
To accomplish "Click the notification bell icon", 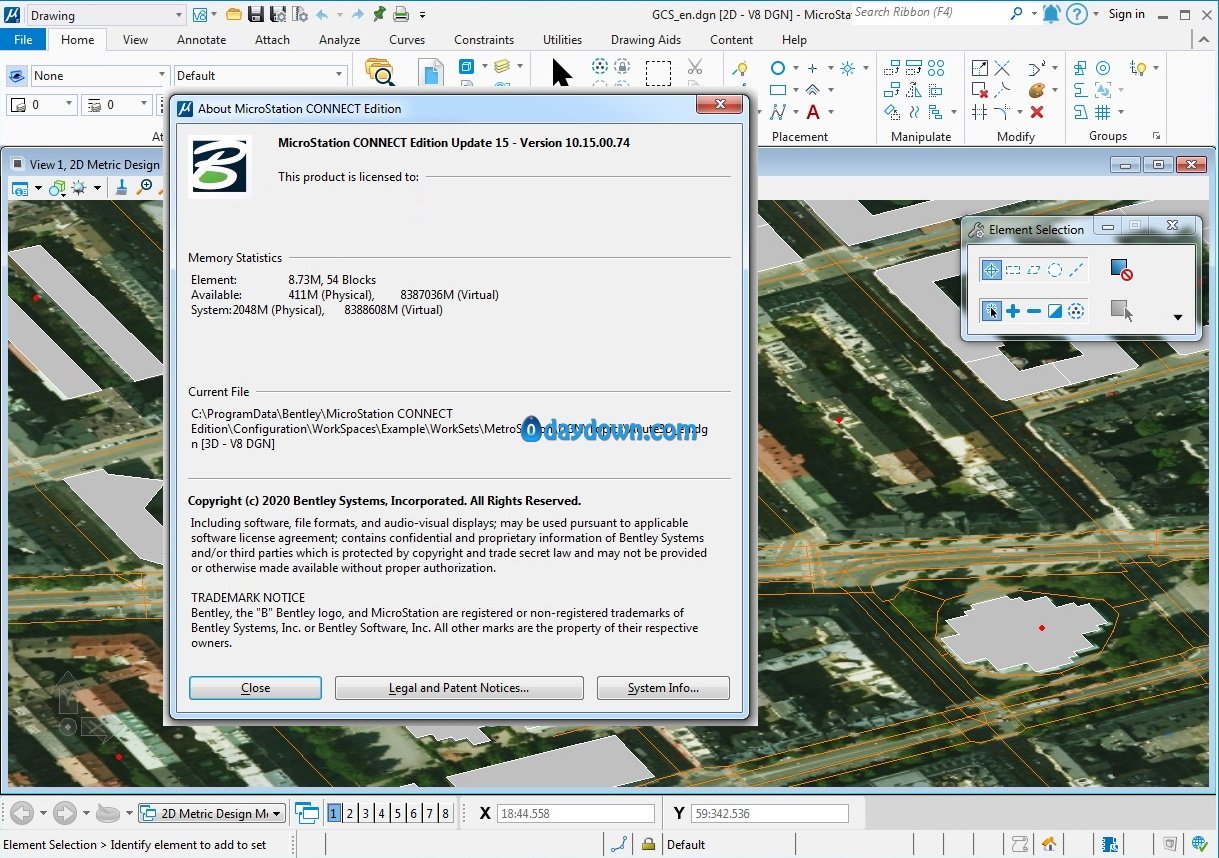I will (x=1051, y=14).
